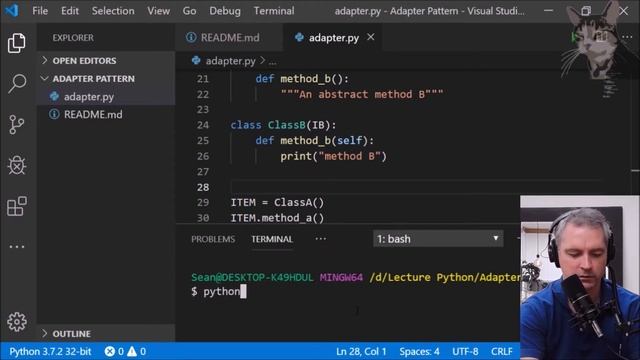
Task: Click the terminal prompt after python
Action: tap(243, 291)
